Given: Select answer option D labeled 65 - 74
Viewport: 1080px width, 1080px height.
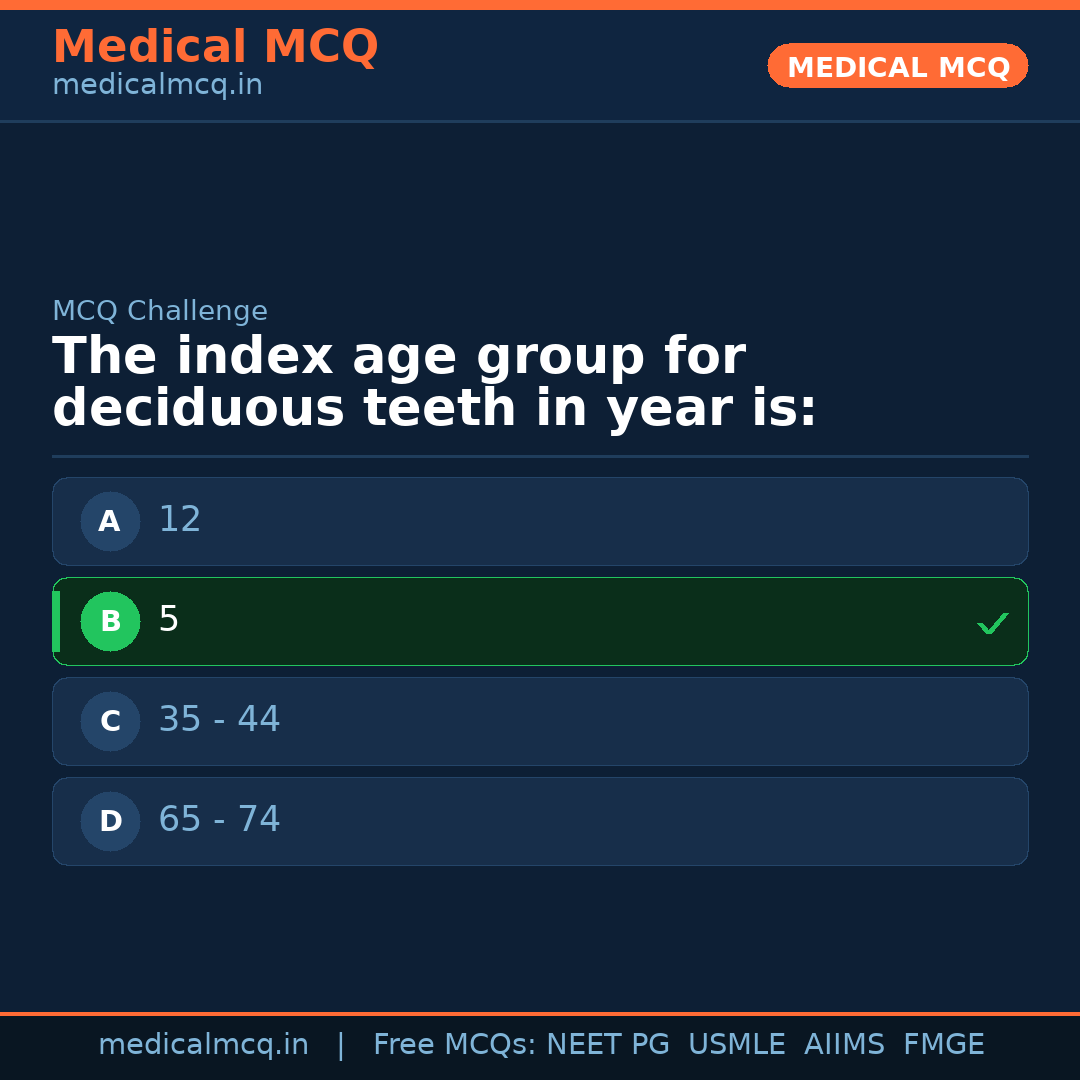Looking at the screenshot, I should [540, 821].
